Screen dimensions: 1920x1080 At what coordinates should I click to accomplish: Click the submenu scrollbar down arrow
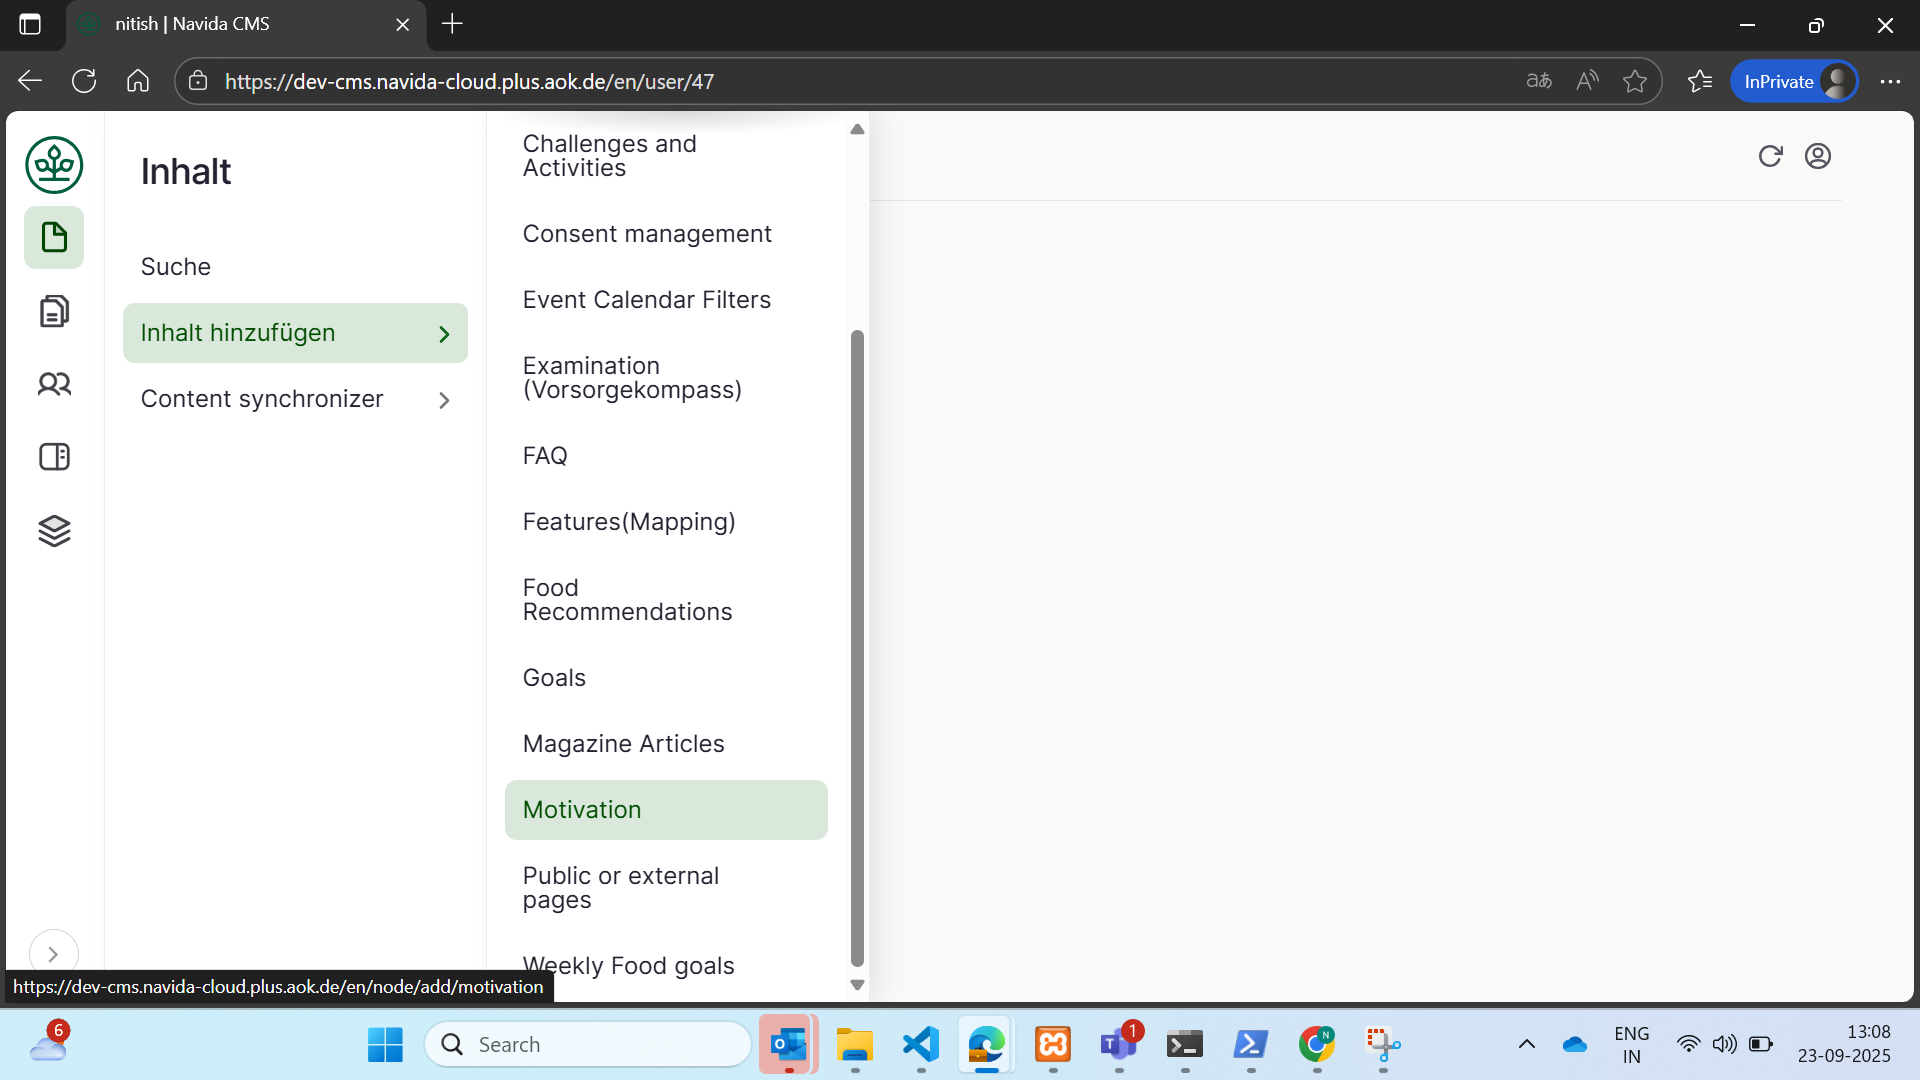[x=857, y=985]
